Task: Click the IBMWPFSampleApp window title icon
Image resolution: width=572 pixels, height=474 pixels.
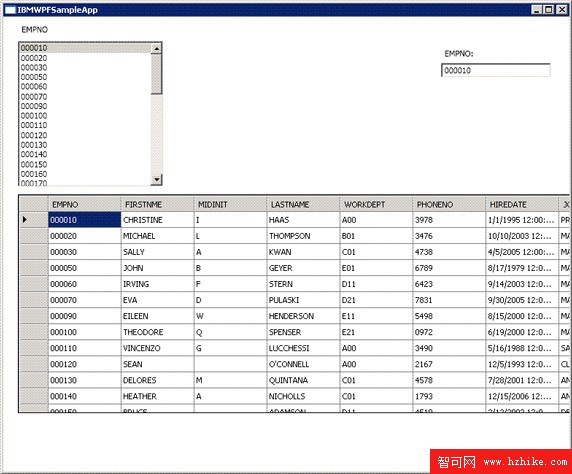Action: (10, 10)
